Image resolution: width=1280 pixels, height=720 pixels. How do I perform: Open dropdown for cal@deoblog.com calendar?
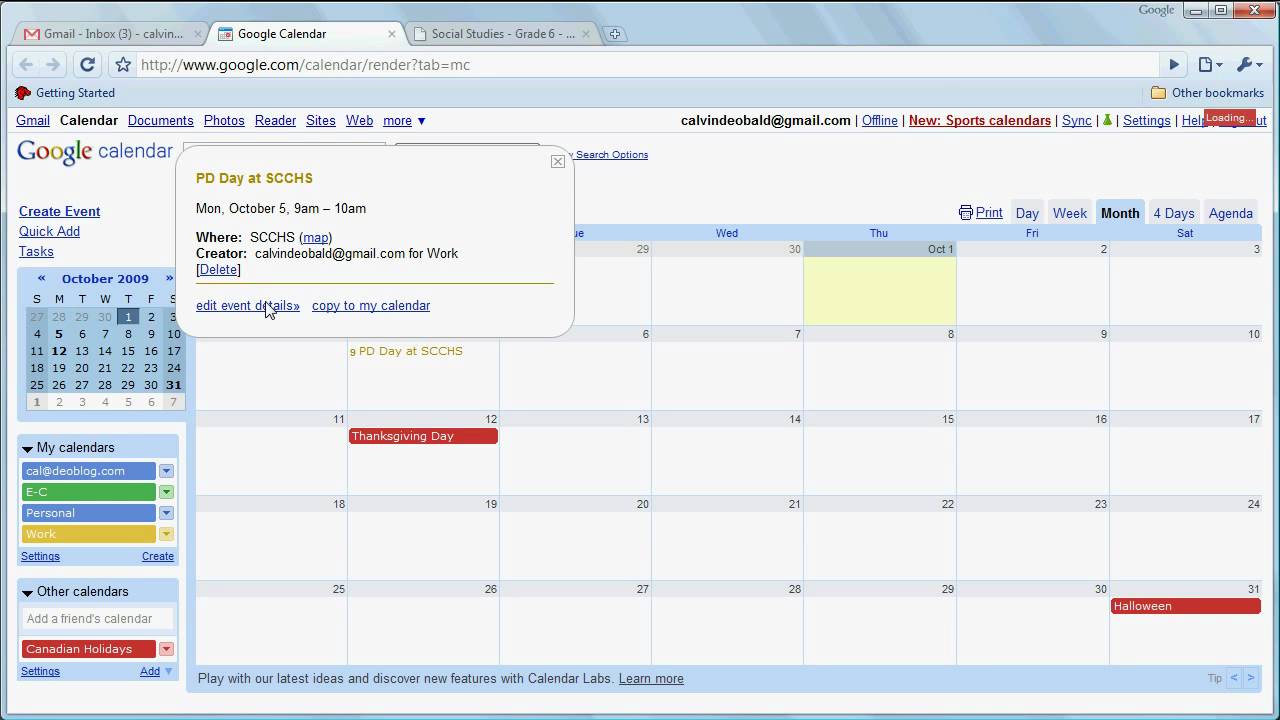click(166, 471)
